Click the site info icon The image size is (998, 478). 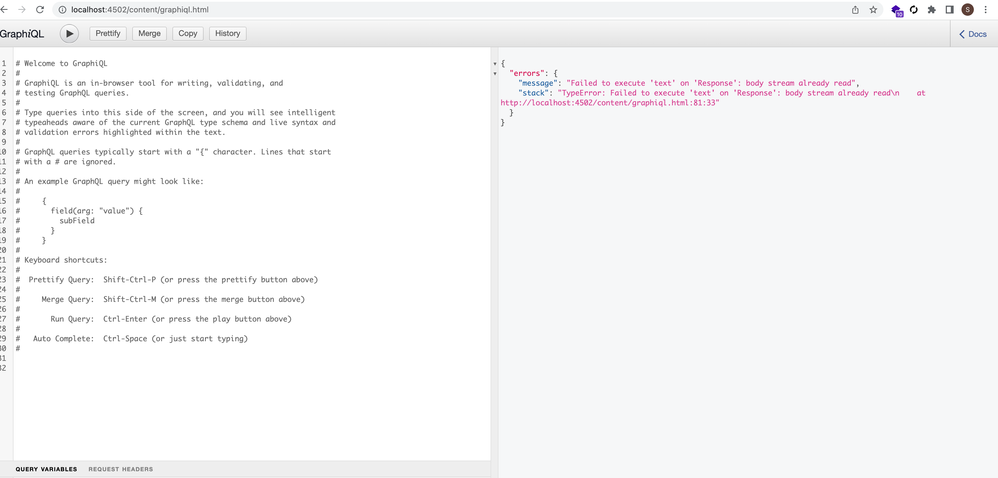coord(62,10)
